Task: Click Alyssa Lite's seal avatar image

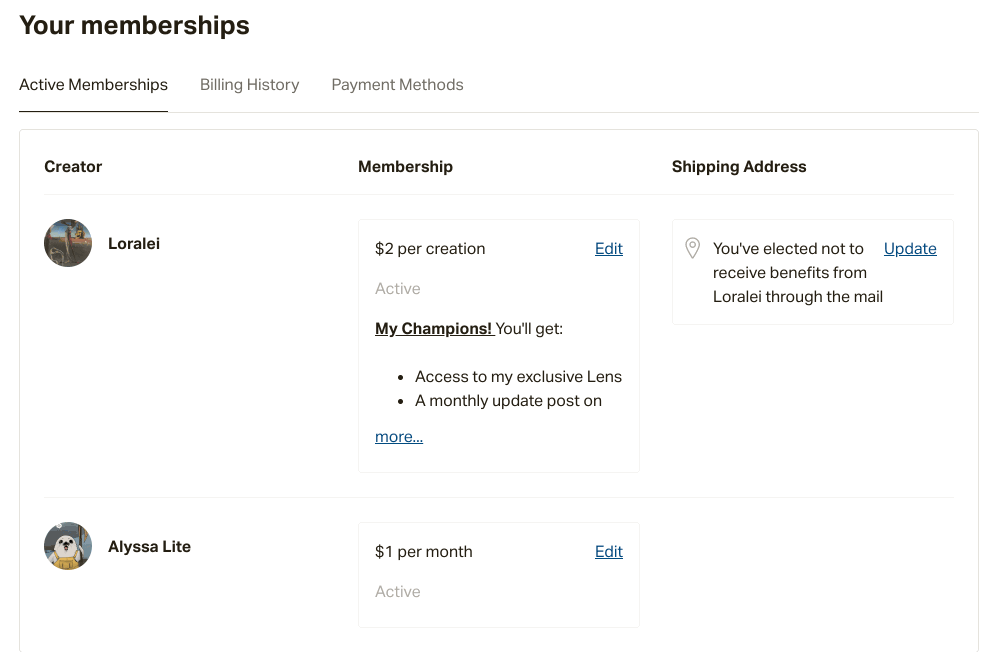Action: click(x=68, y=546)
